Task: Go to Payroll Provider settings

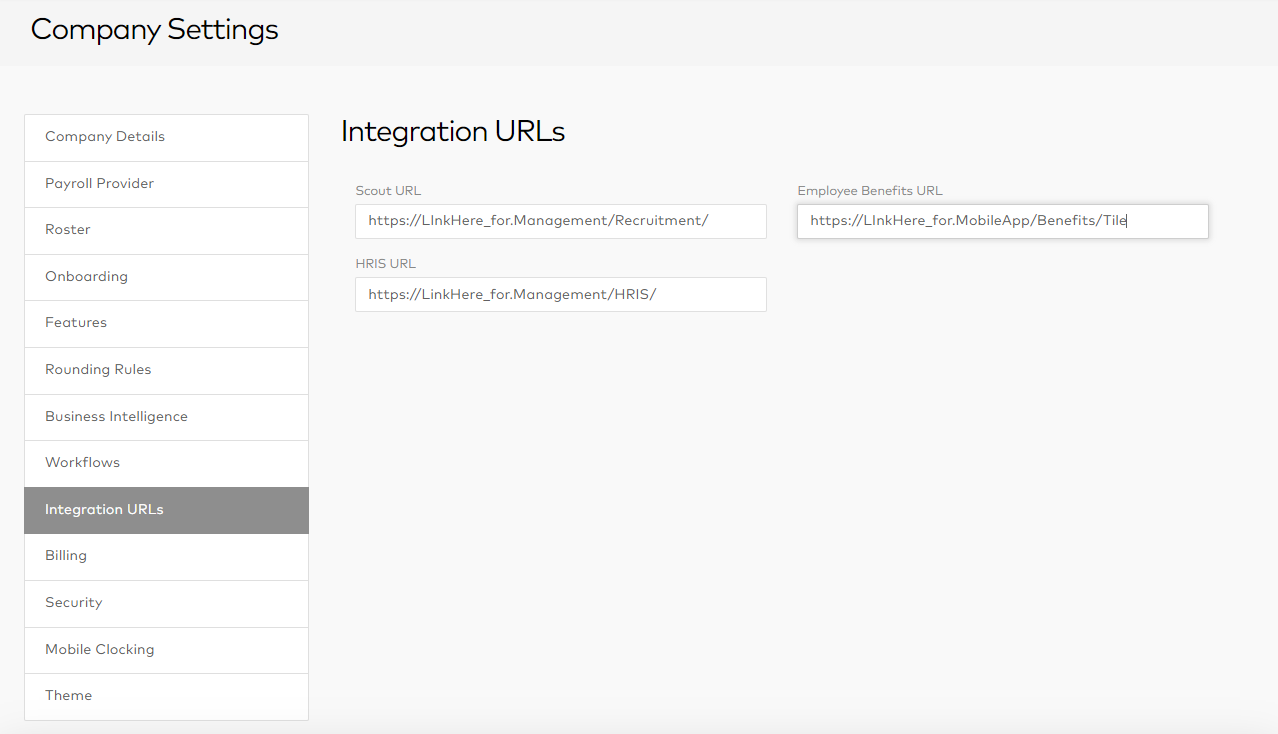Action: pyautogui.click(x=166, y=184)
